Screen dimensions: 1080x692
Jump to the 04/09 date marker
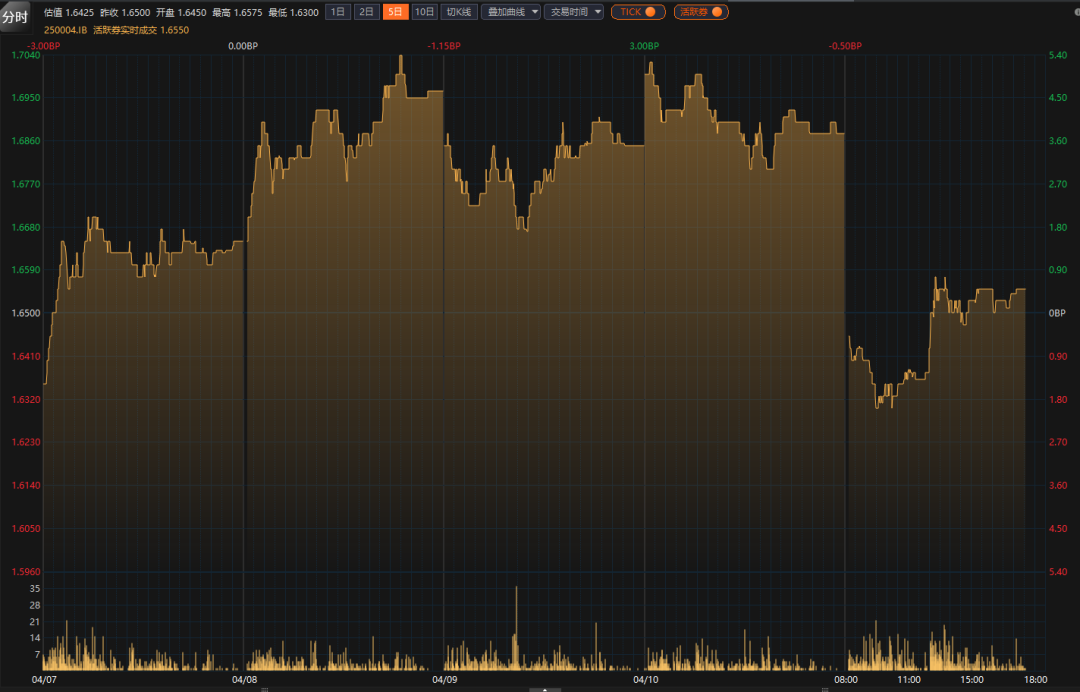coord(445,680)
